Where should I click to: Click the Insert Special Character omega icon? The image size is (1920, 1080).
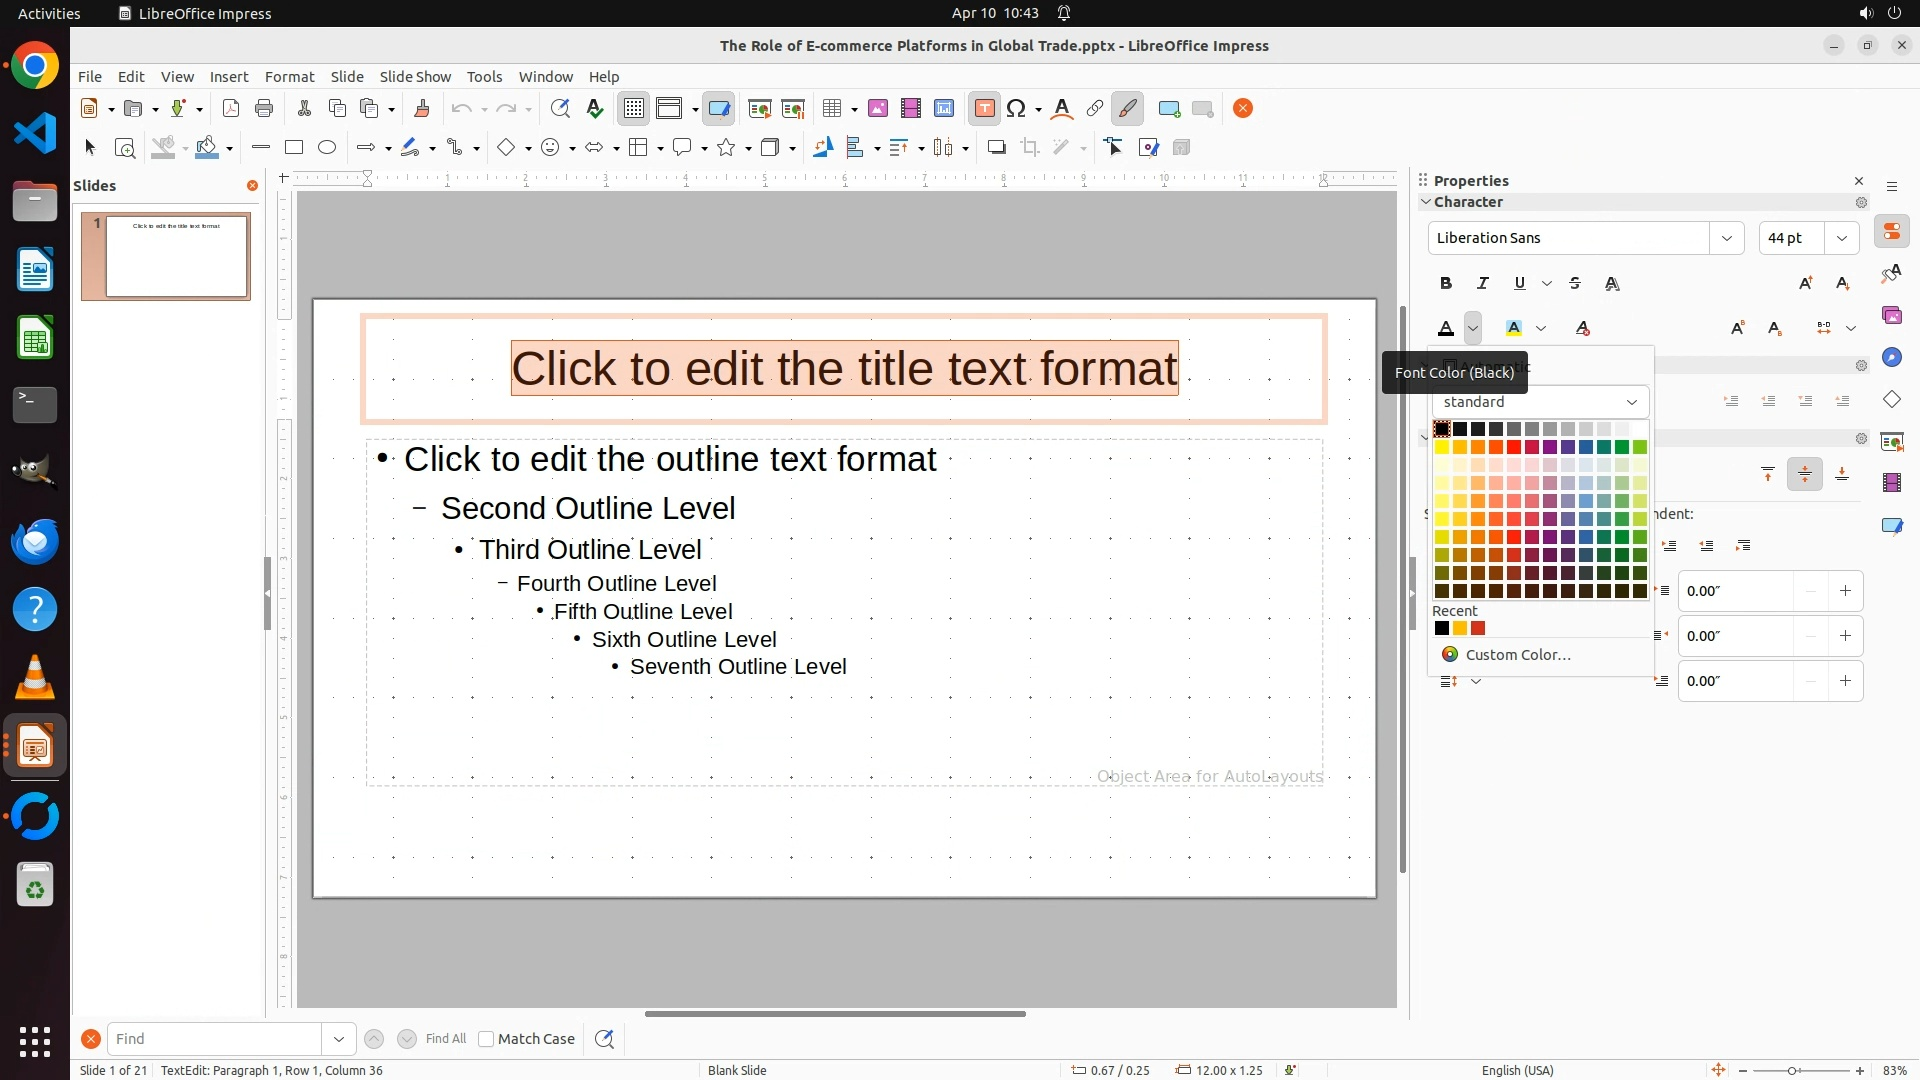click(1017, 109)
